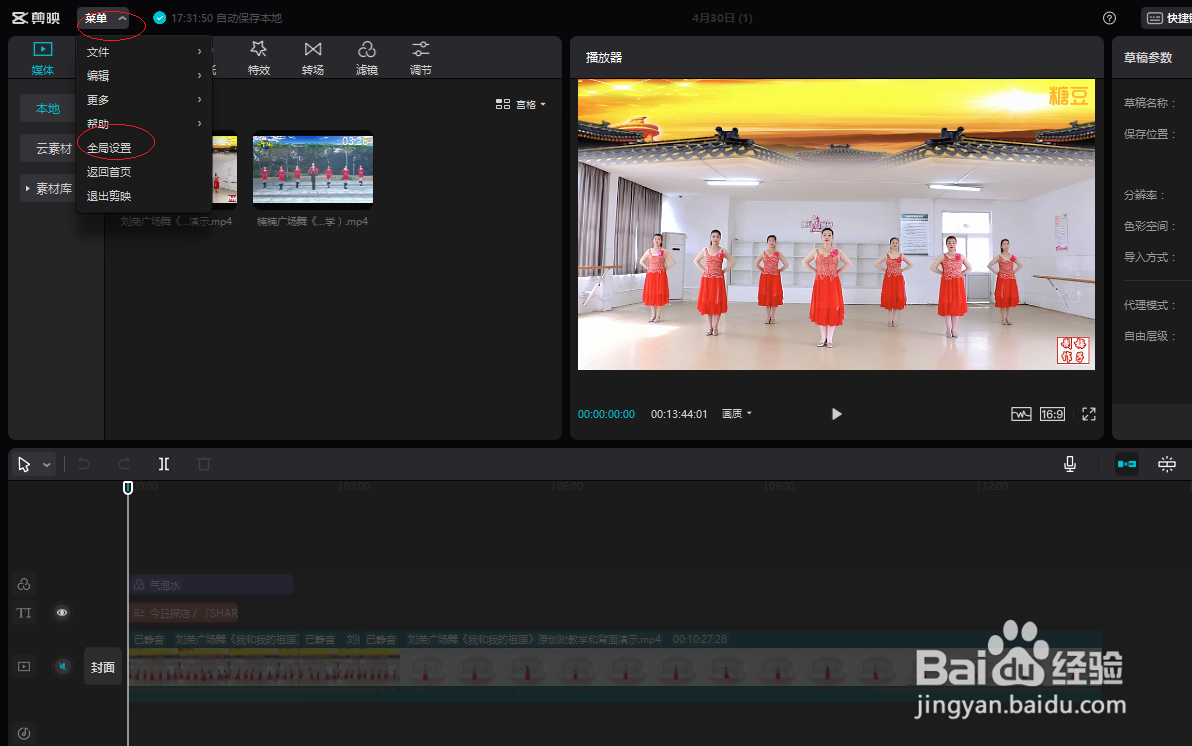Image resolution: width=1192 pixels, height=746 pixels.
Task: Select the 03:26 video thumbnail
Action: tap(312, 171)
